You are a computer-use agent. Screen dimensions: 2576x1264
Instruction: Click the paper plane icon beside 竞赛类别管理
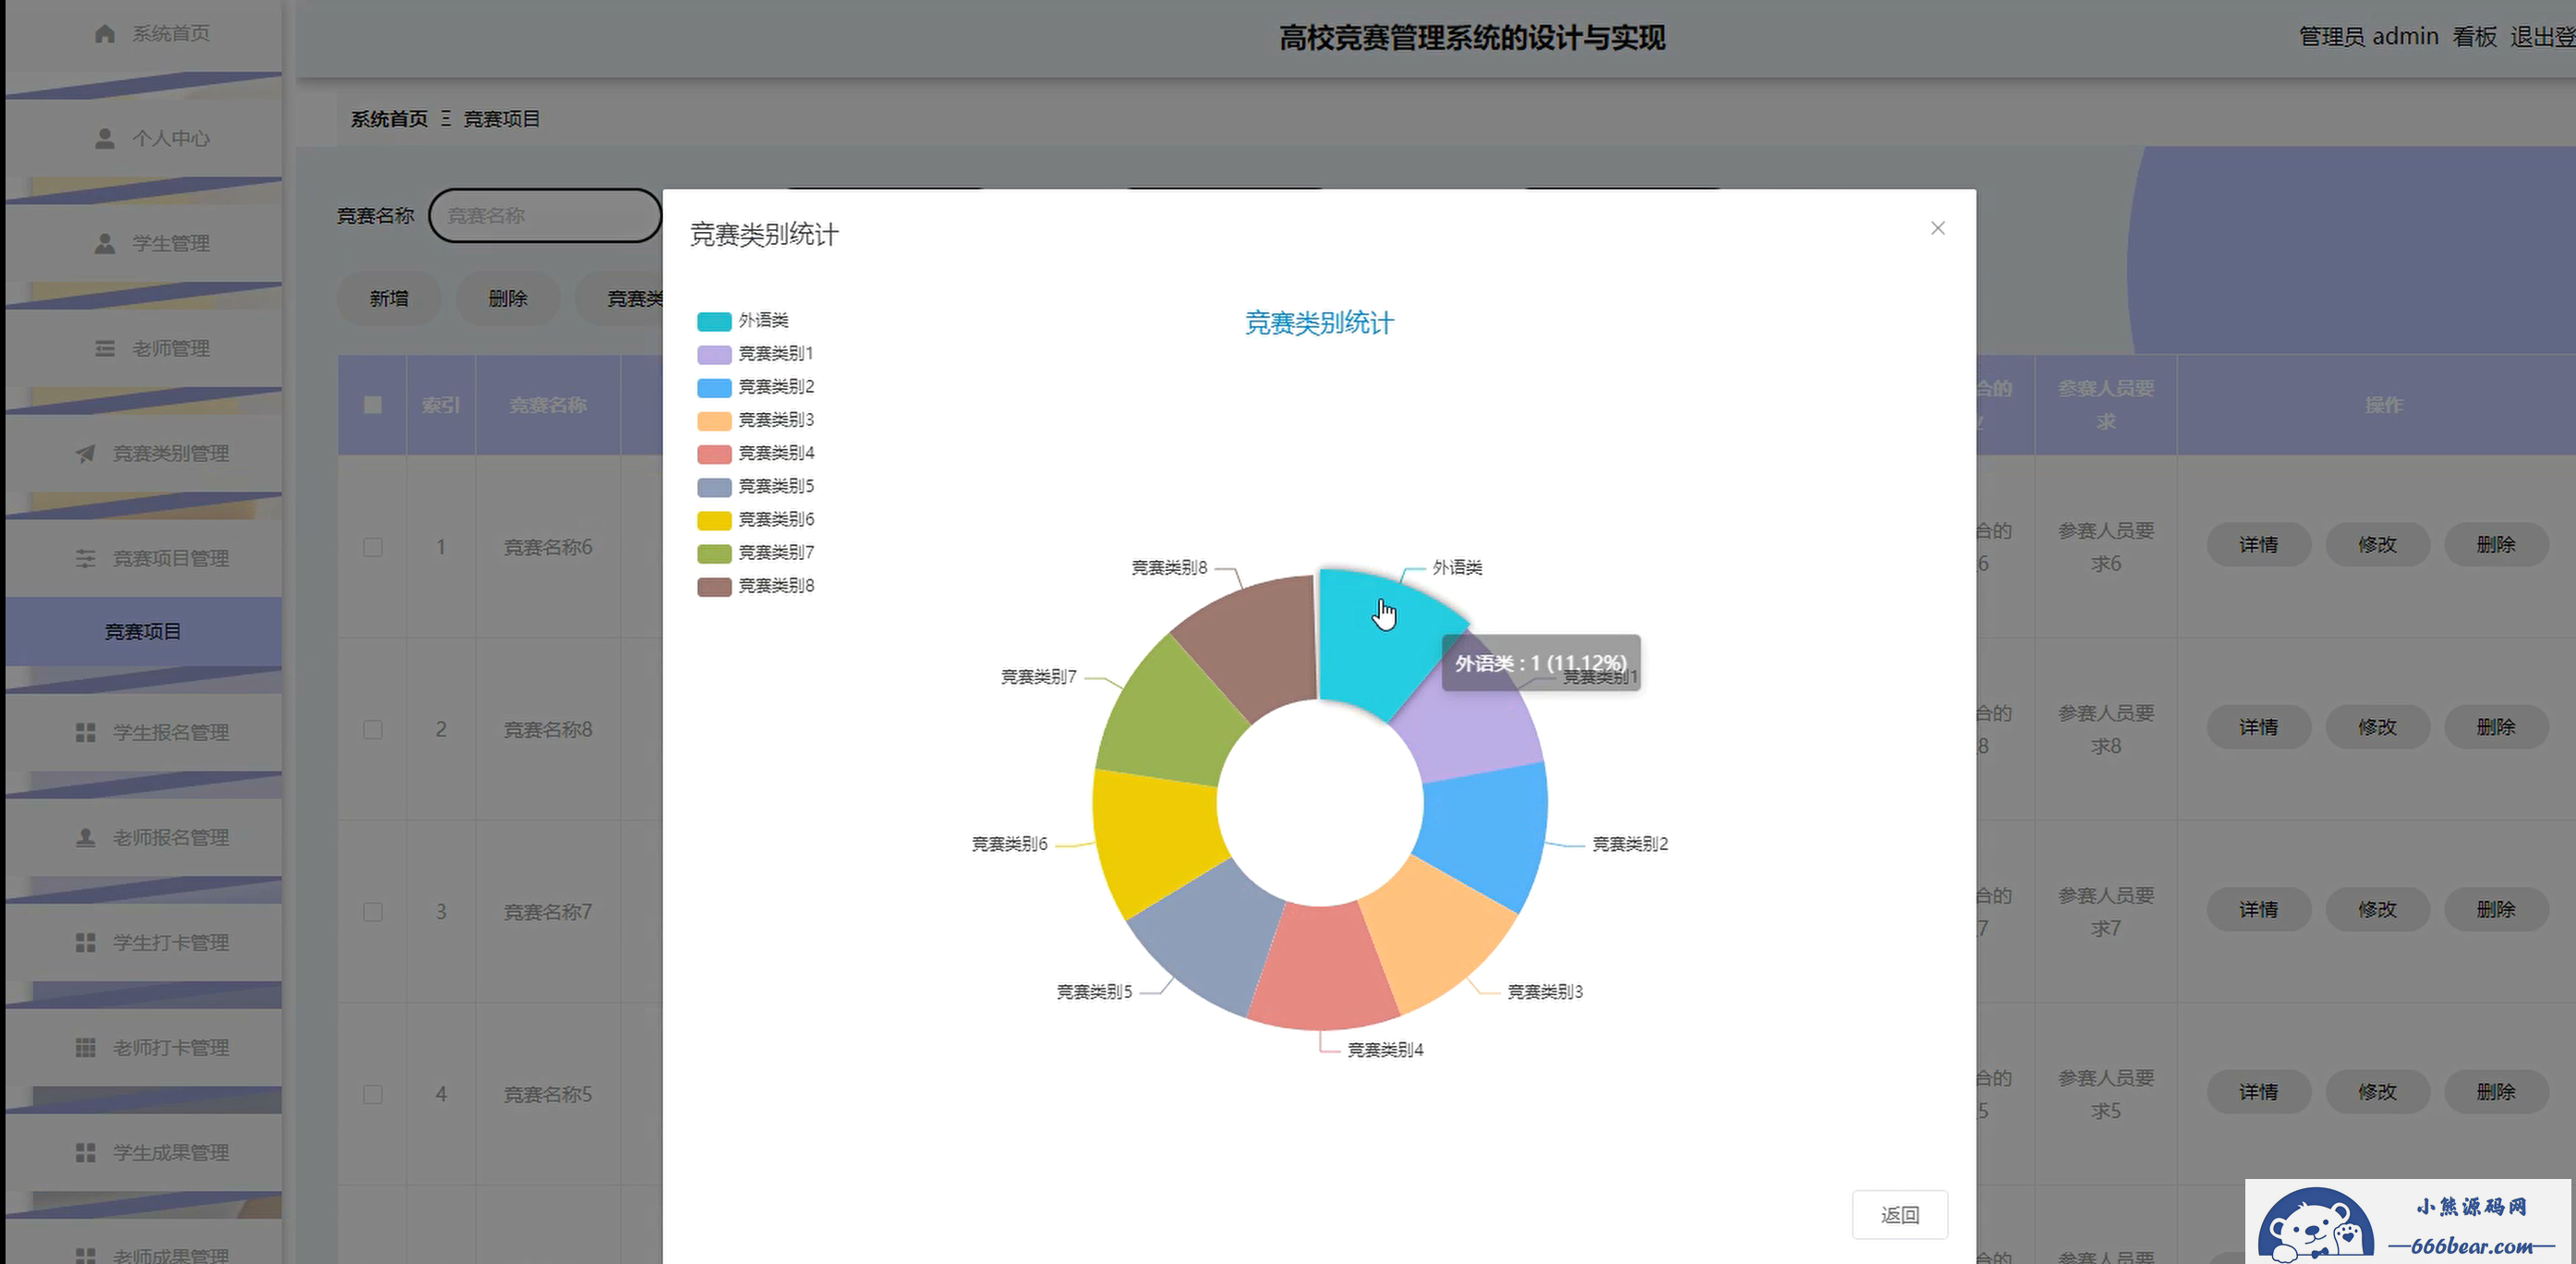point(85,453)
